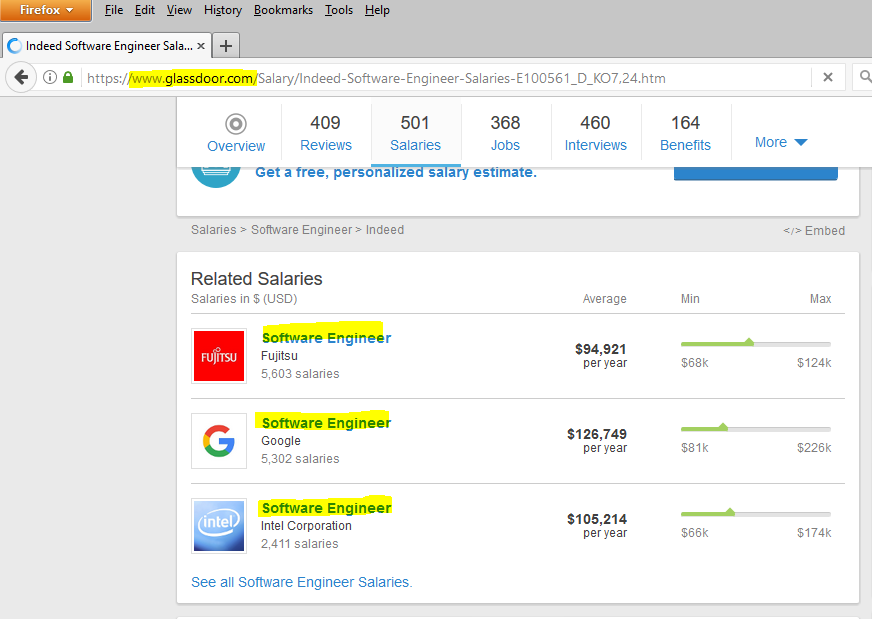Click the blue button beside salary estimate
Screen dimensions: 872x619
756,174
